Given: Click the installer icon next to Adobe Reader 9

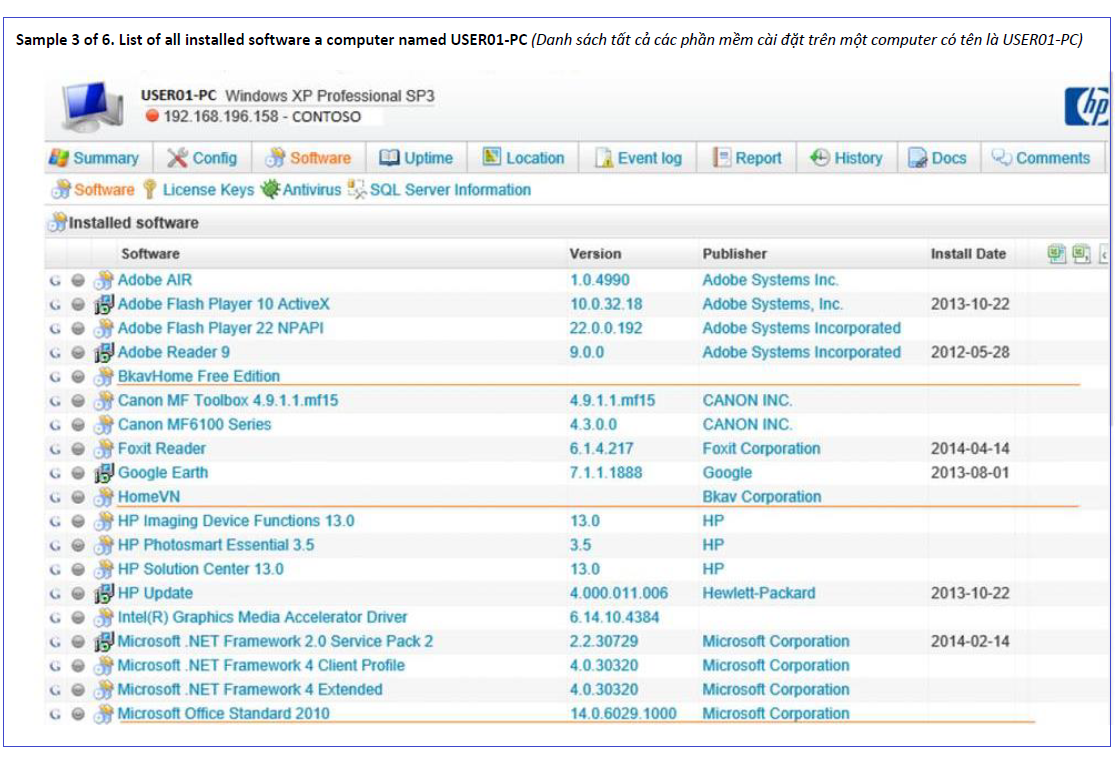Looking at the screenshot, I should (x=104, y=353).
